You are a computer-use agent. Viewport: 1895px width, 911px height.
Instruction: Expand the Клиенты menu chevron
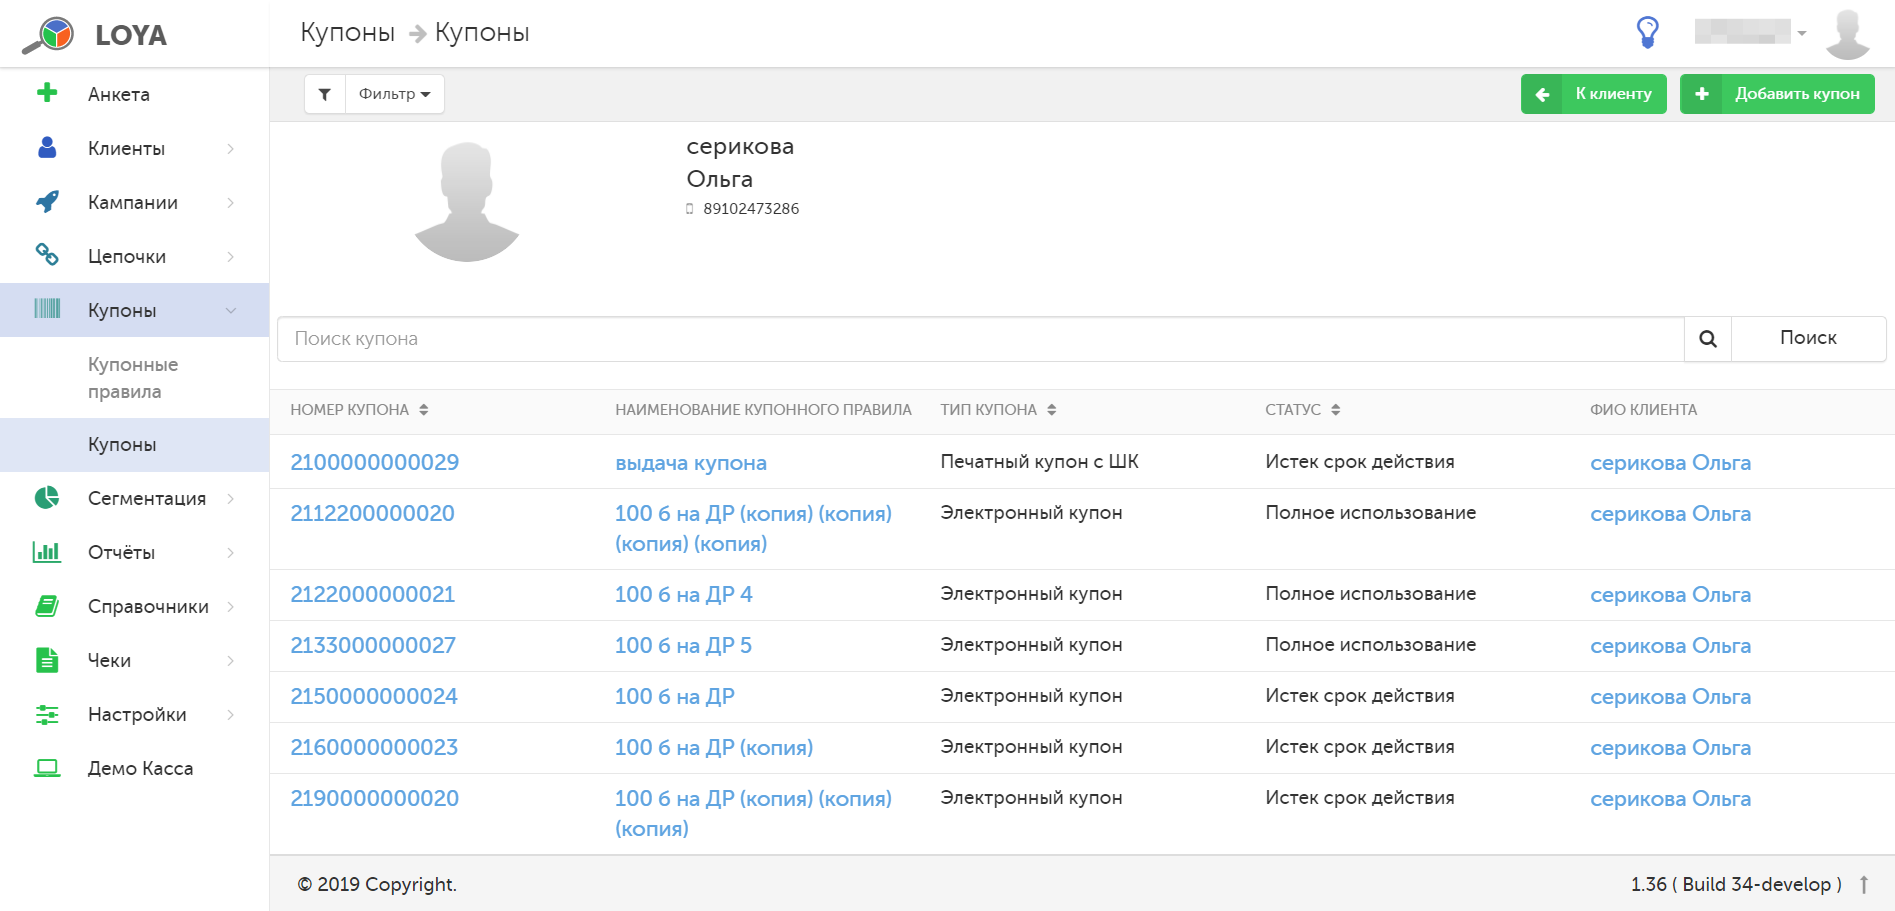tap(231, 148)
